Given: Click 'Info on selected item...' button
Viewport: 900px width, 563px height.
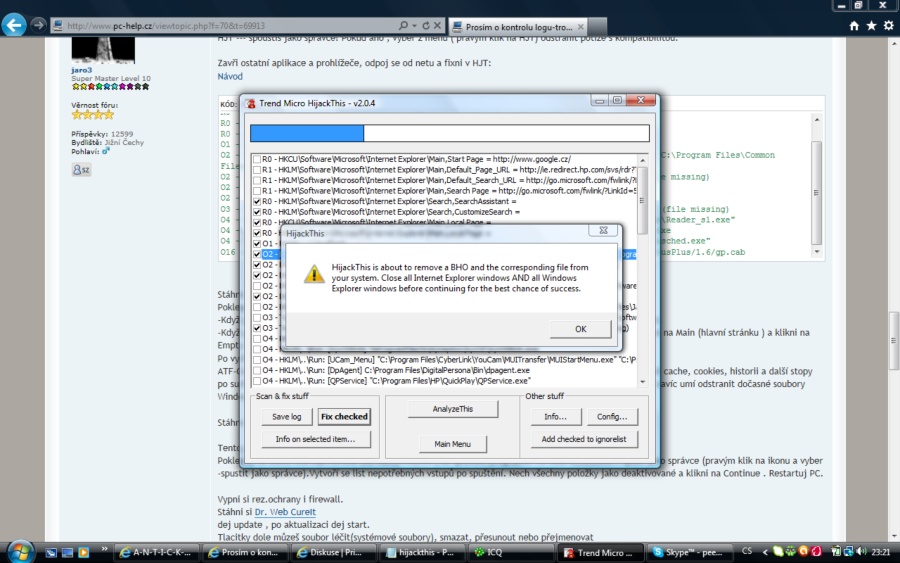Looking at the screenshot, I should 315,439.
